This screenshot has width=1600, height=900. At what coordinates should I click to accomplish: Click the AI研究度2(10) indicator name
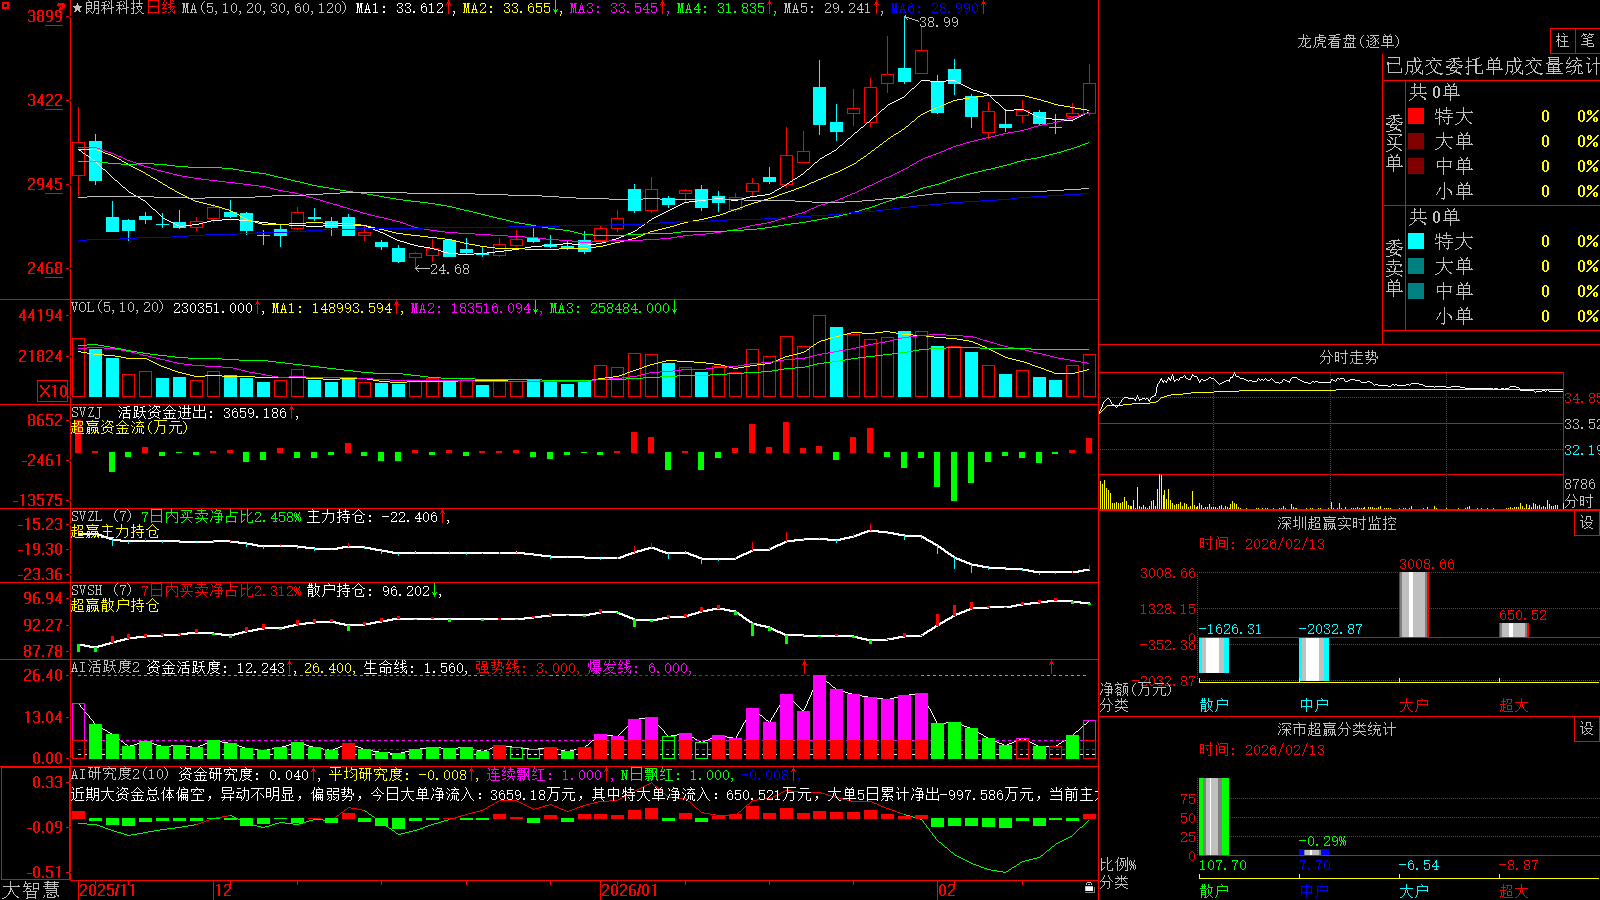tap(121, 774)
